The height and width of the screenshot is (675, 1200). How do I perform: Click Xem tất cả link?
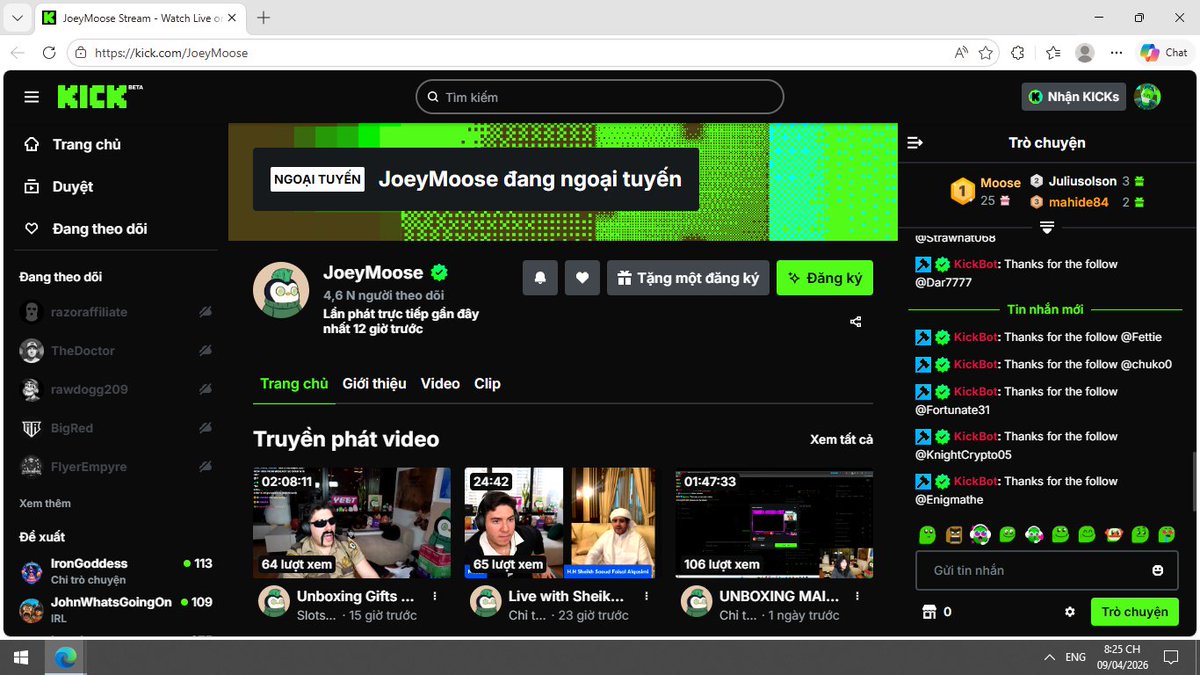click(841, 440)
